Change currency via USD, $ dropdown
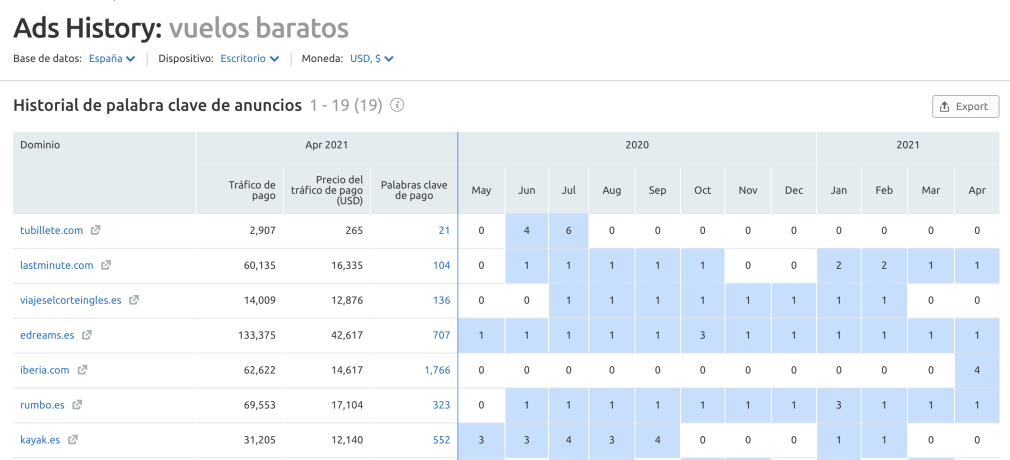 point(371,59)
